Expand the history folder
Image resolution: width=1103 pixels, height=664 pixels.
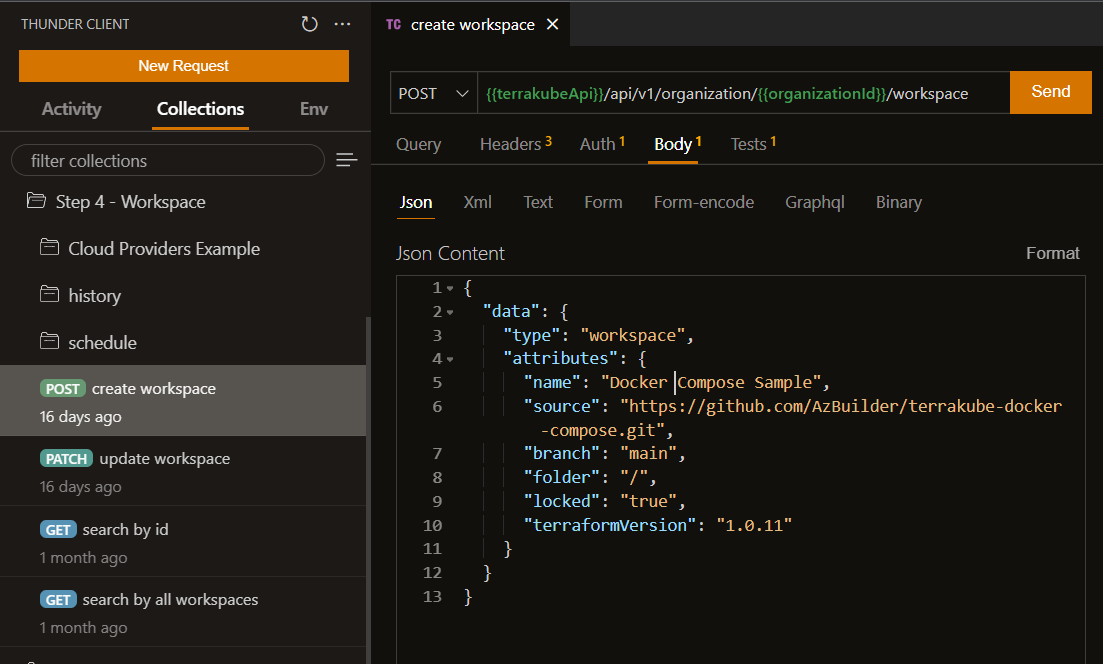tap(94, 296)
